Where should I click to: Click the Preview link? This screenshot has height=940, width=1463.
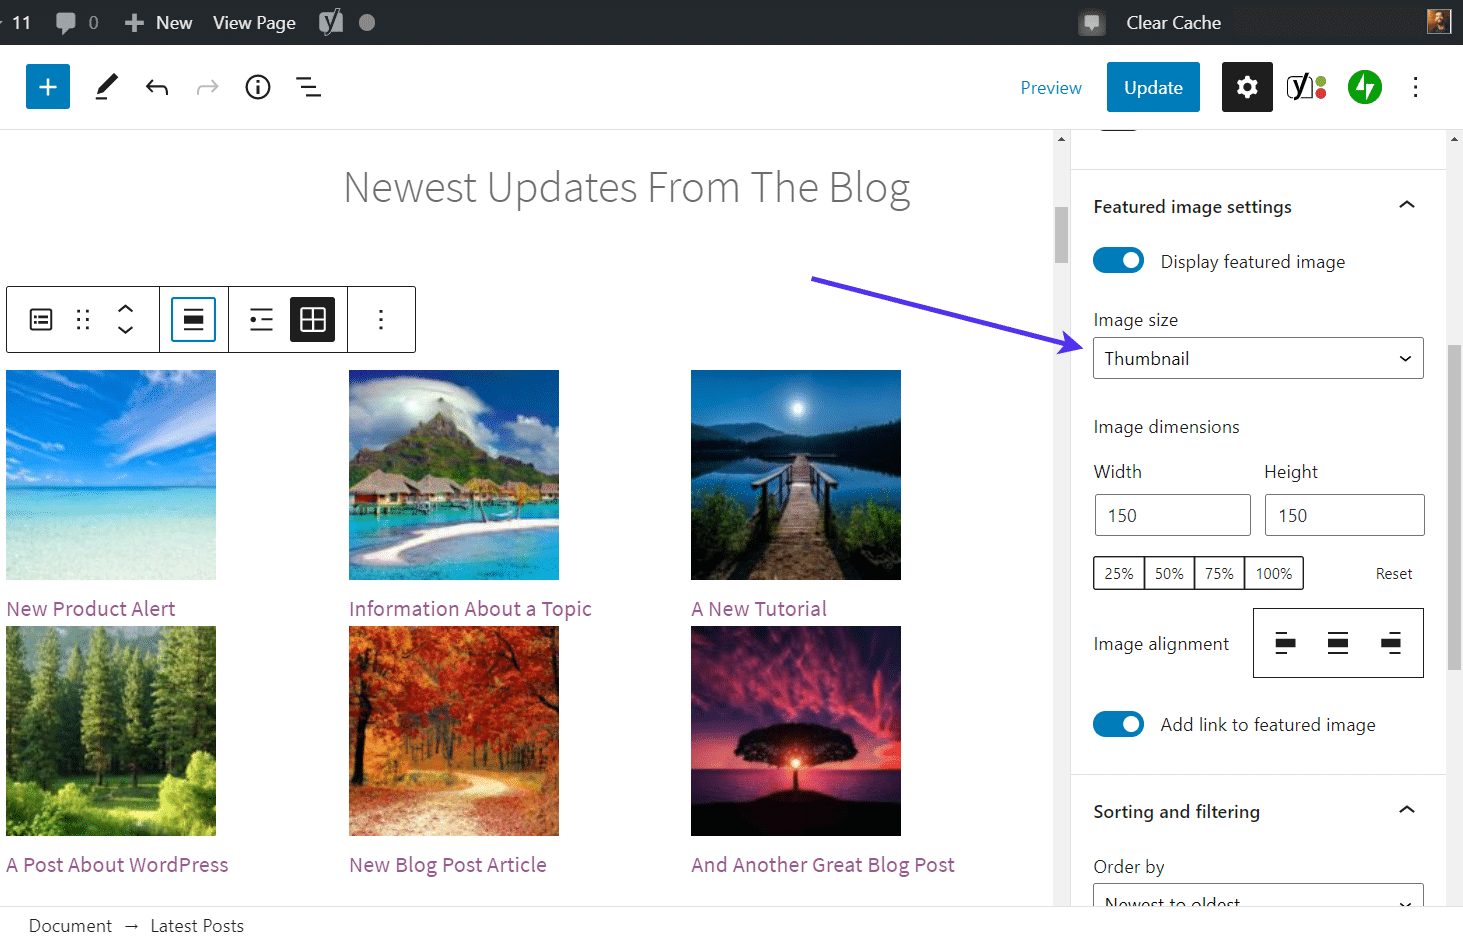(1050, 87)
